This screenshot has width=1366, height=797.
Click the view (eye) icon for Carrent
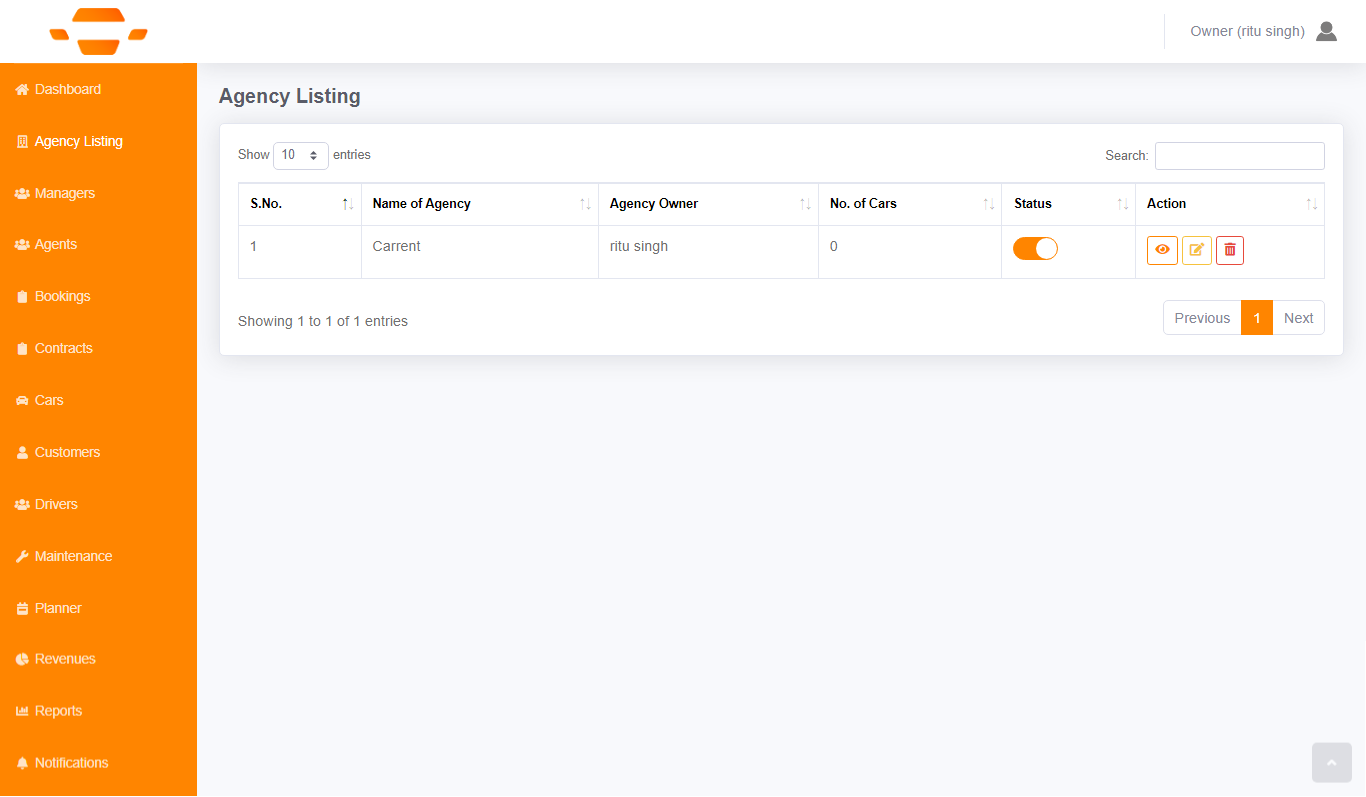click(x=1162, y=250)
